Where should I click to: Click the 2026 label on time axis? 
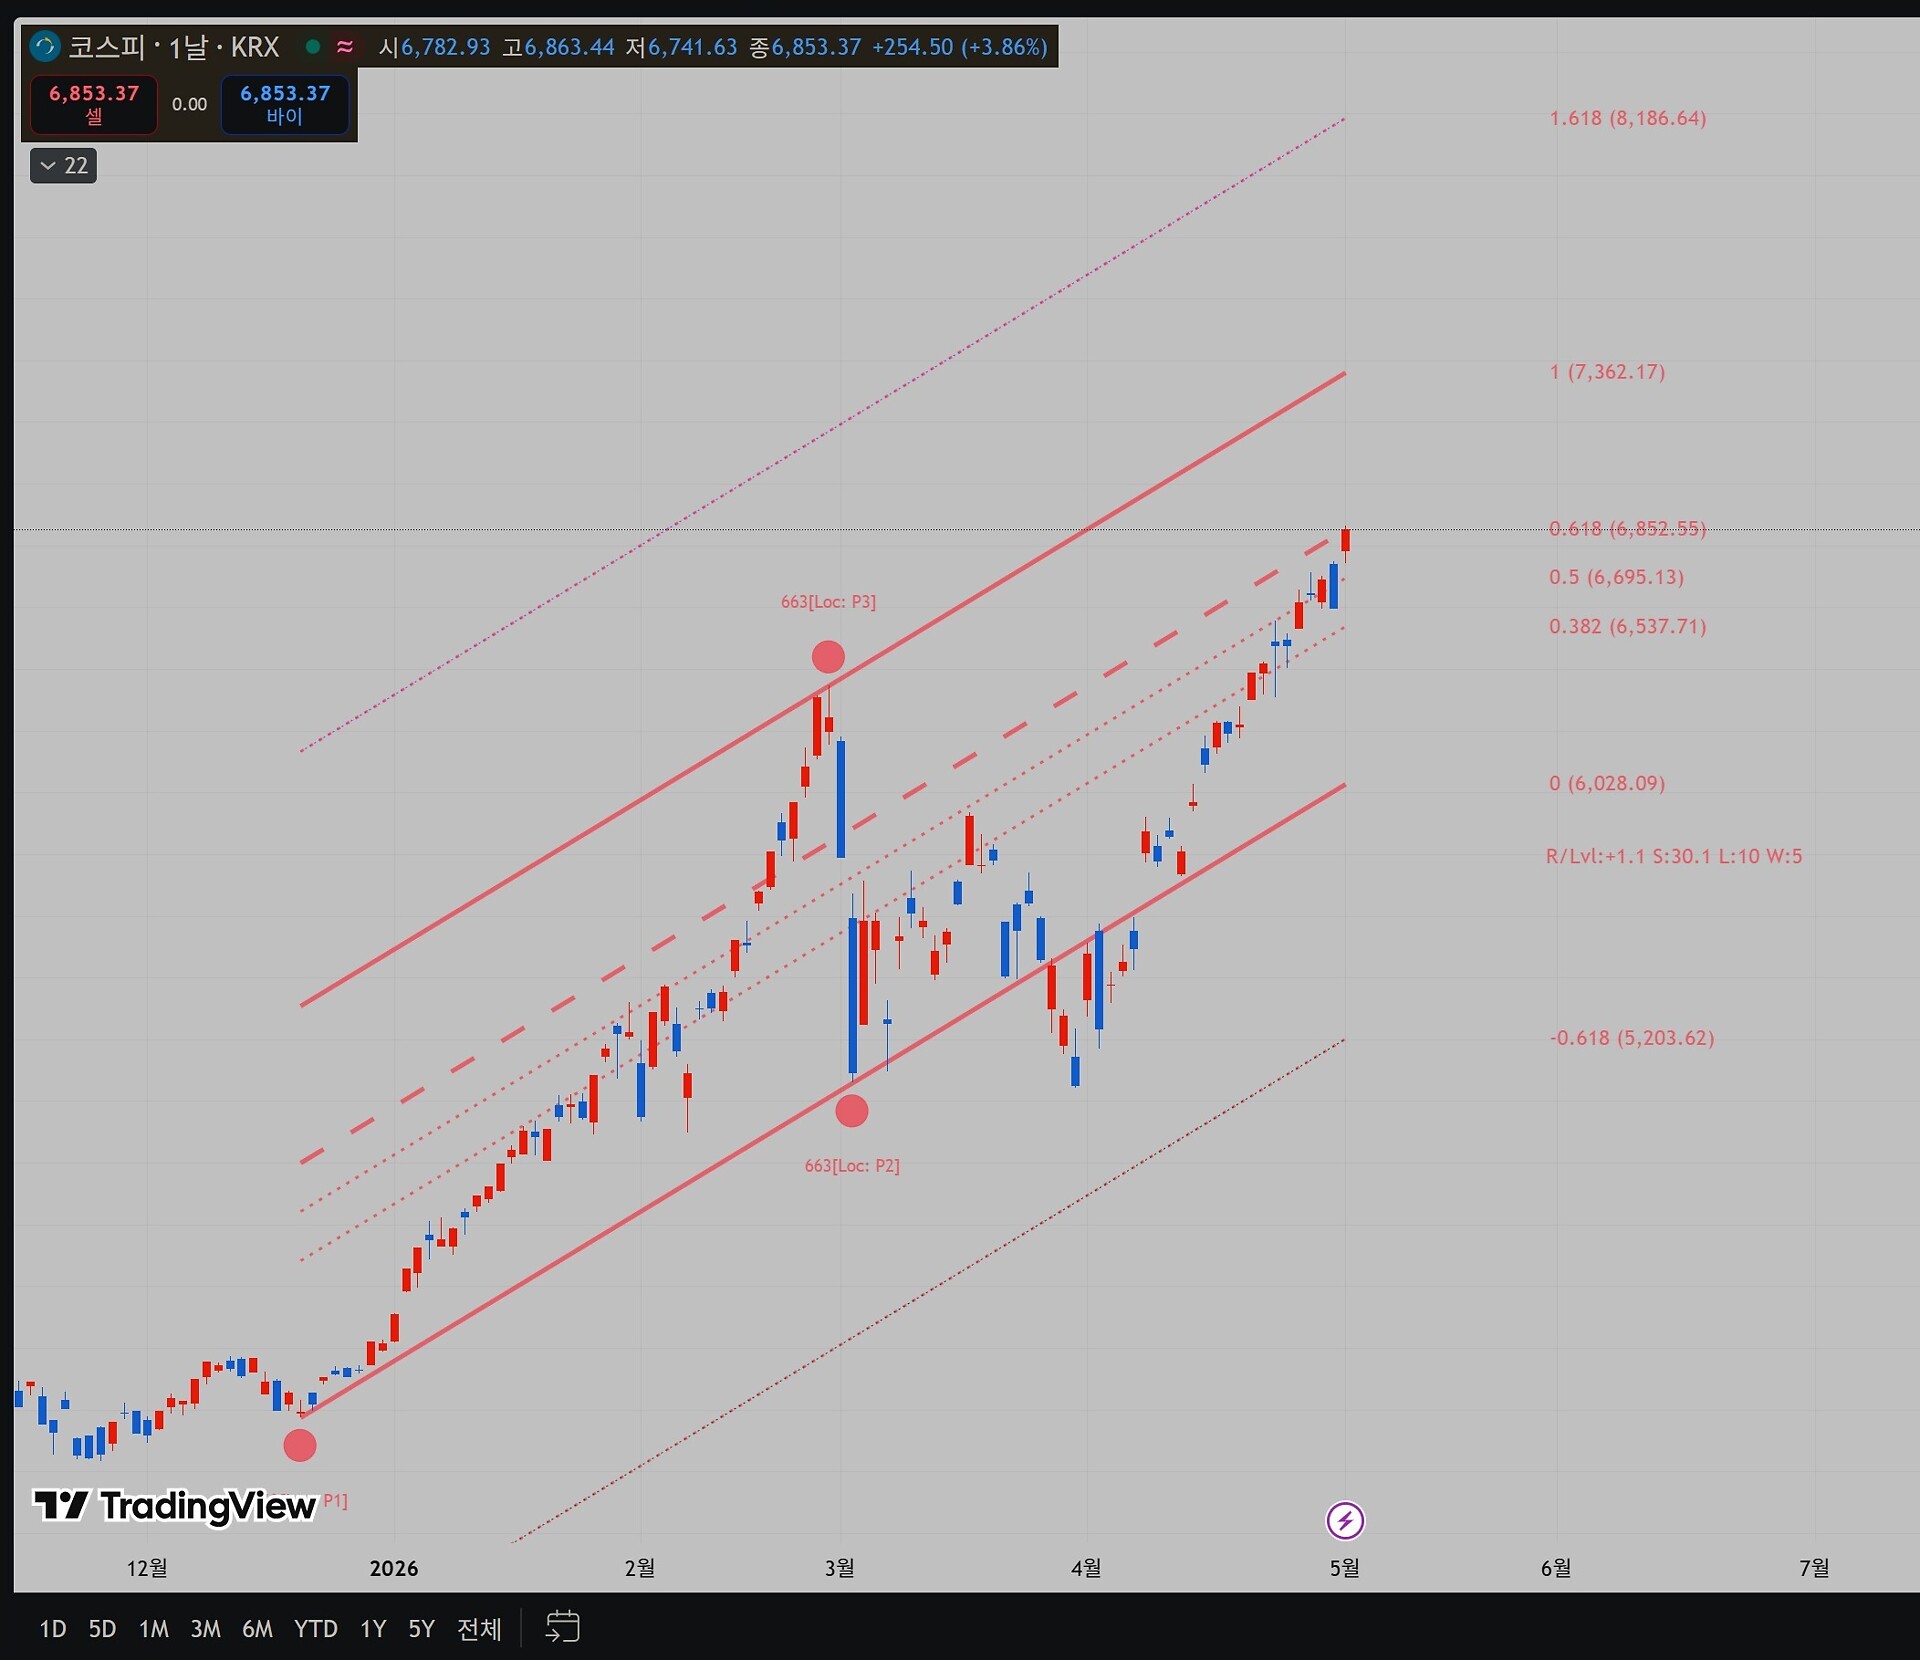[394, 1568]
